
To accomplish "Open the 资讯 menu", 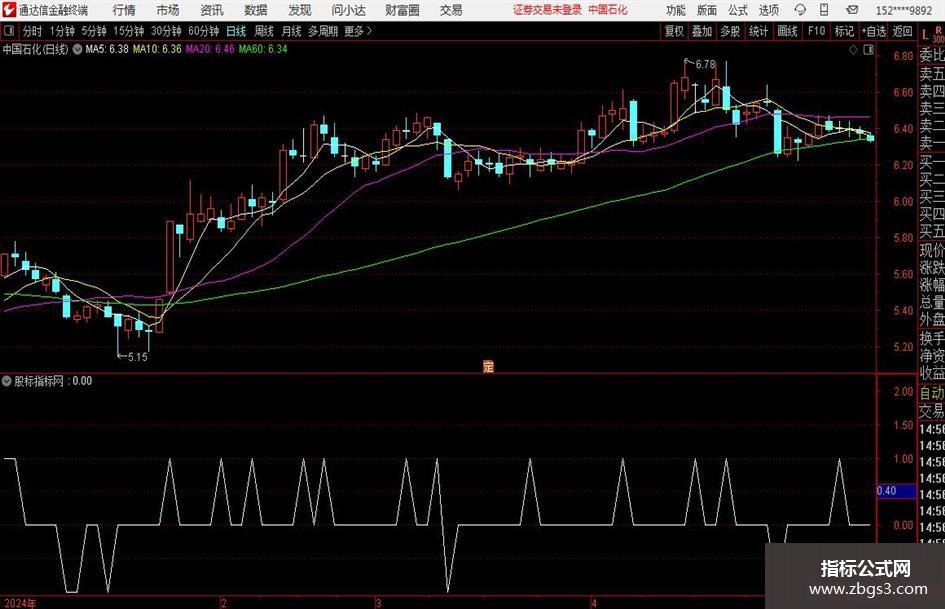I will coord(212,10).
